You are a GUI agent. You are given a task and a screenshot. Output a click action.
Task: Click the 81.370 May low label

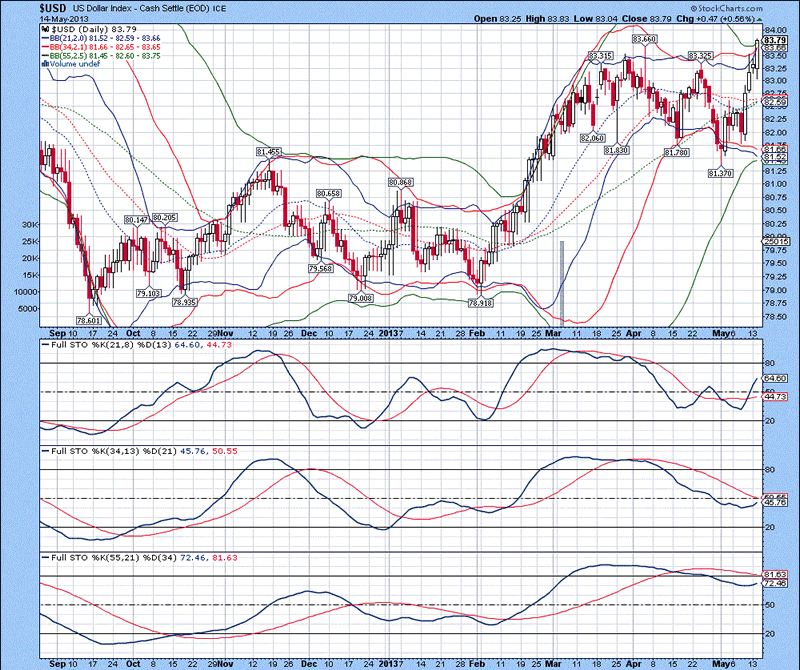720,173
